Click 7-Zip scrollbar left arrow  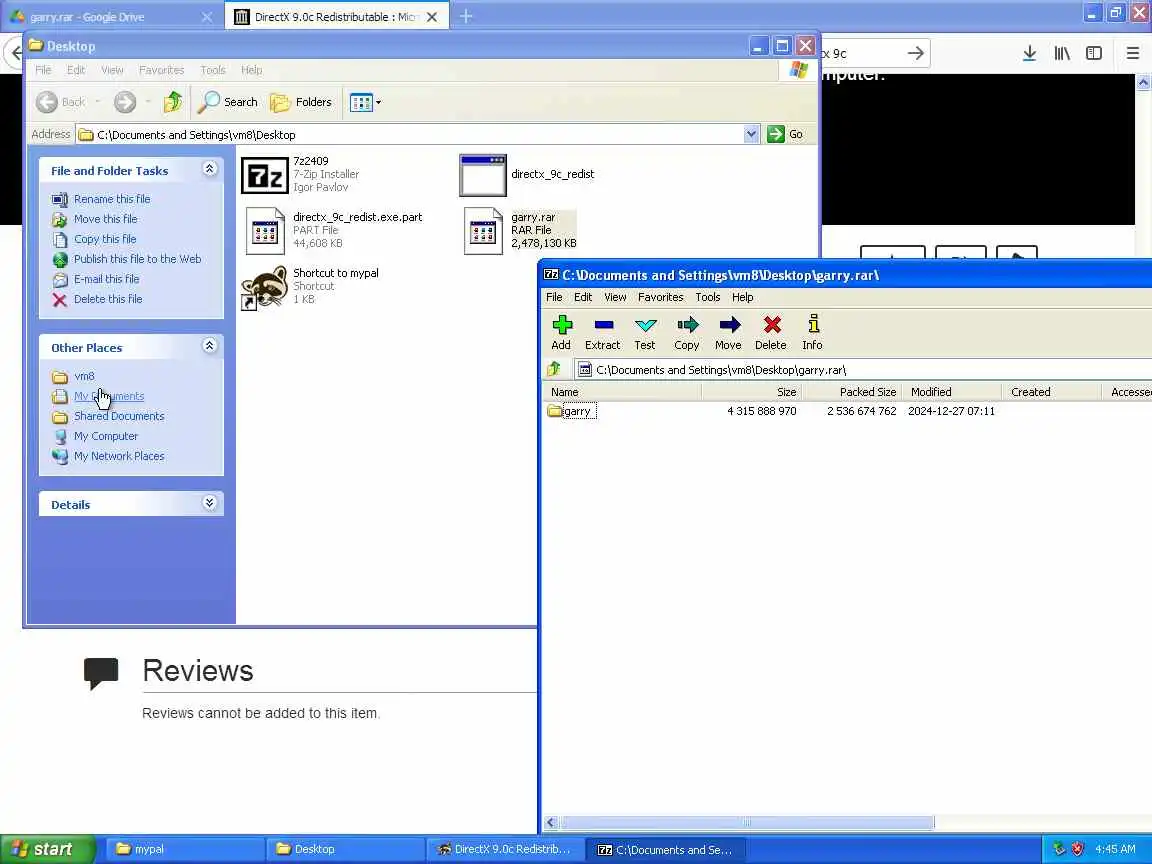pos(552,822)
